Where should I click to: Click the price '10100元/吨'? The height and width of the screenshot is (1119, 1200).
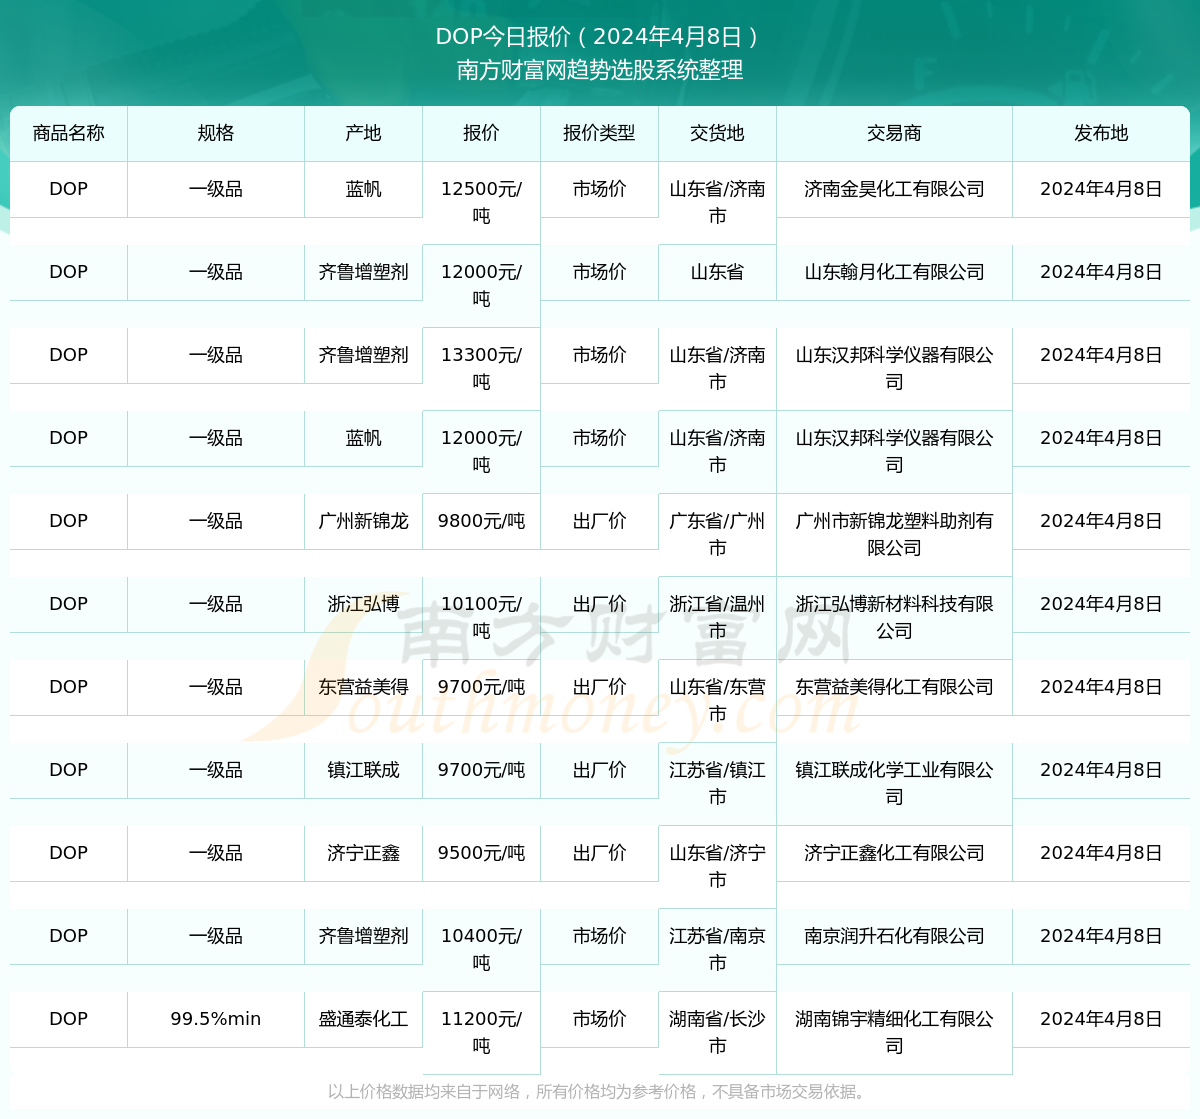(x=481, y=617)
